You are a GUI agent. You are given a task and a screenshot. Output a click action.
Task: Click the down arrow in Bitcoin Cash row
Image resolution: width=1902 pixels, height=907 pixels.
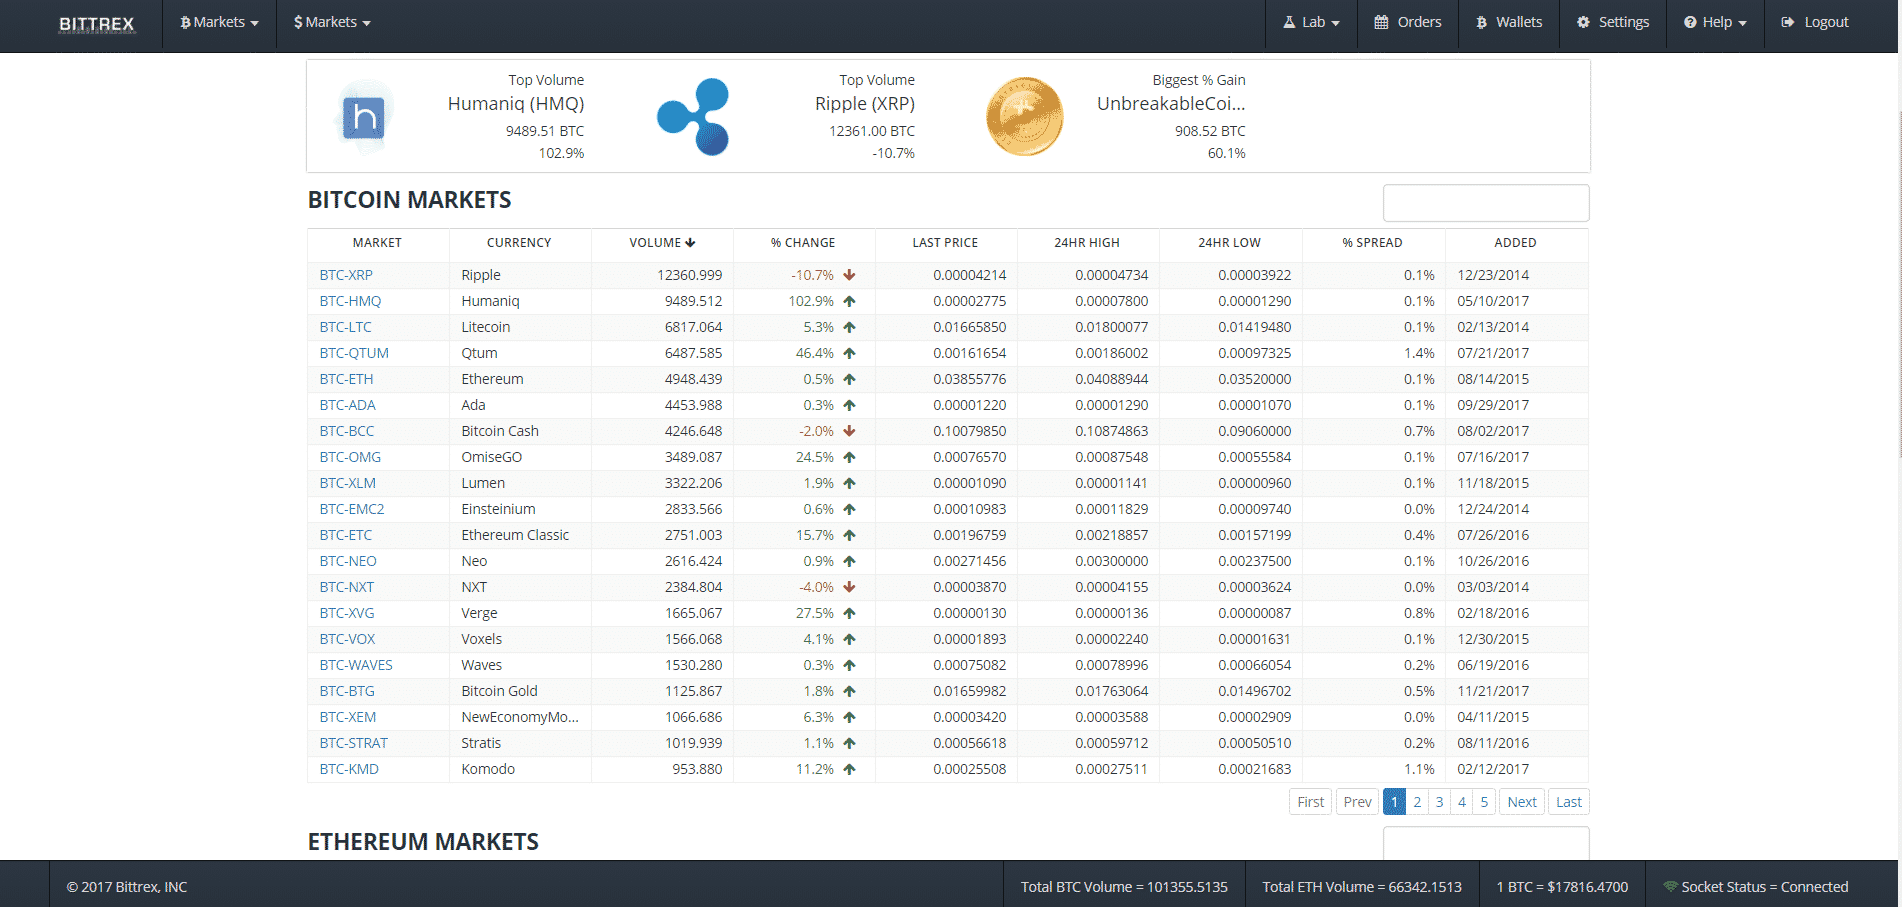(x=849, y=431)
